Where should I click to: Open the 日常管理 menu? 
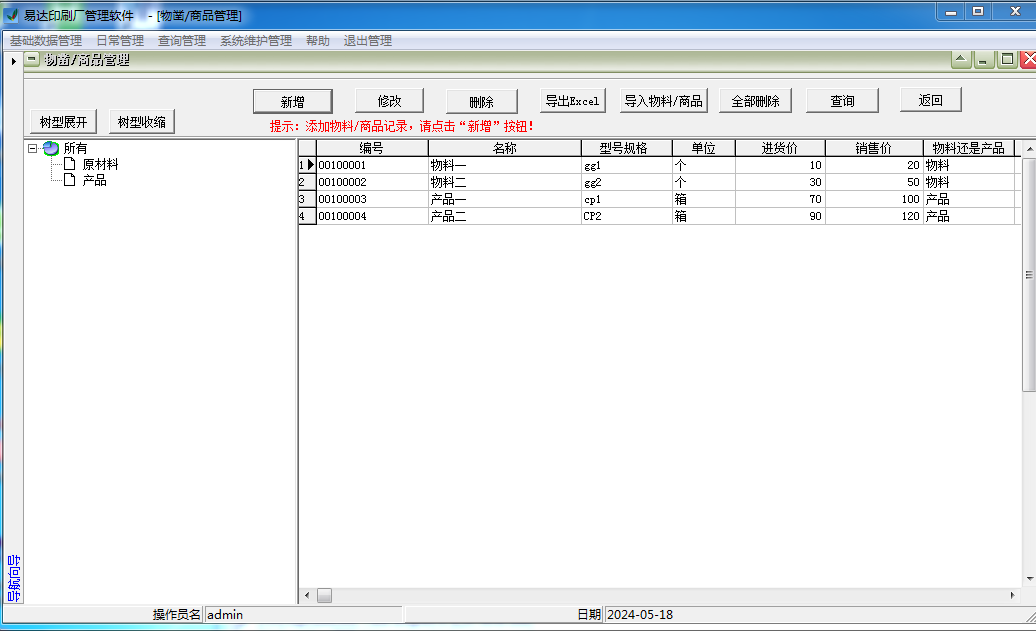coord(120,41)
